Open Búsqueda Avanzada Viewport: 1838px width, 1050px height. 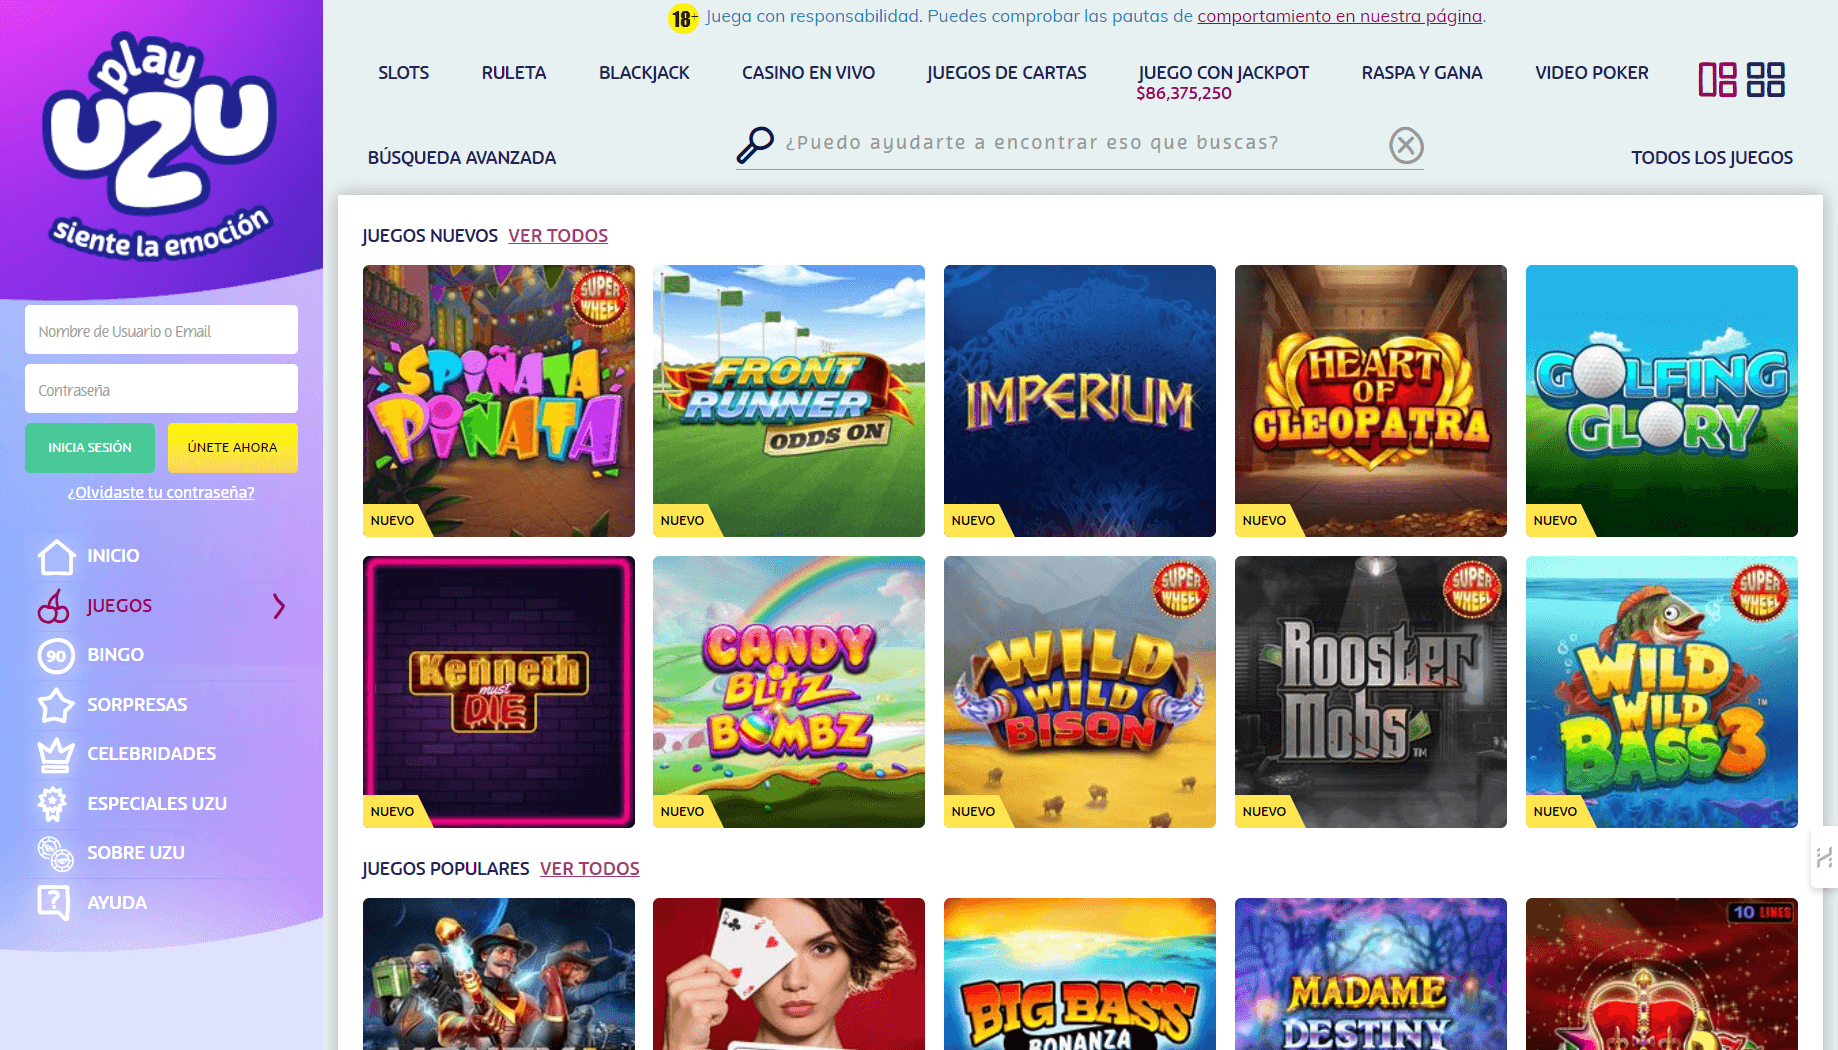[462, 157]
